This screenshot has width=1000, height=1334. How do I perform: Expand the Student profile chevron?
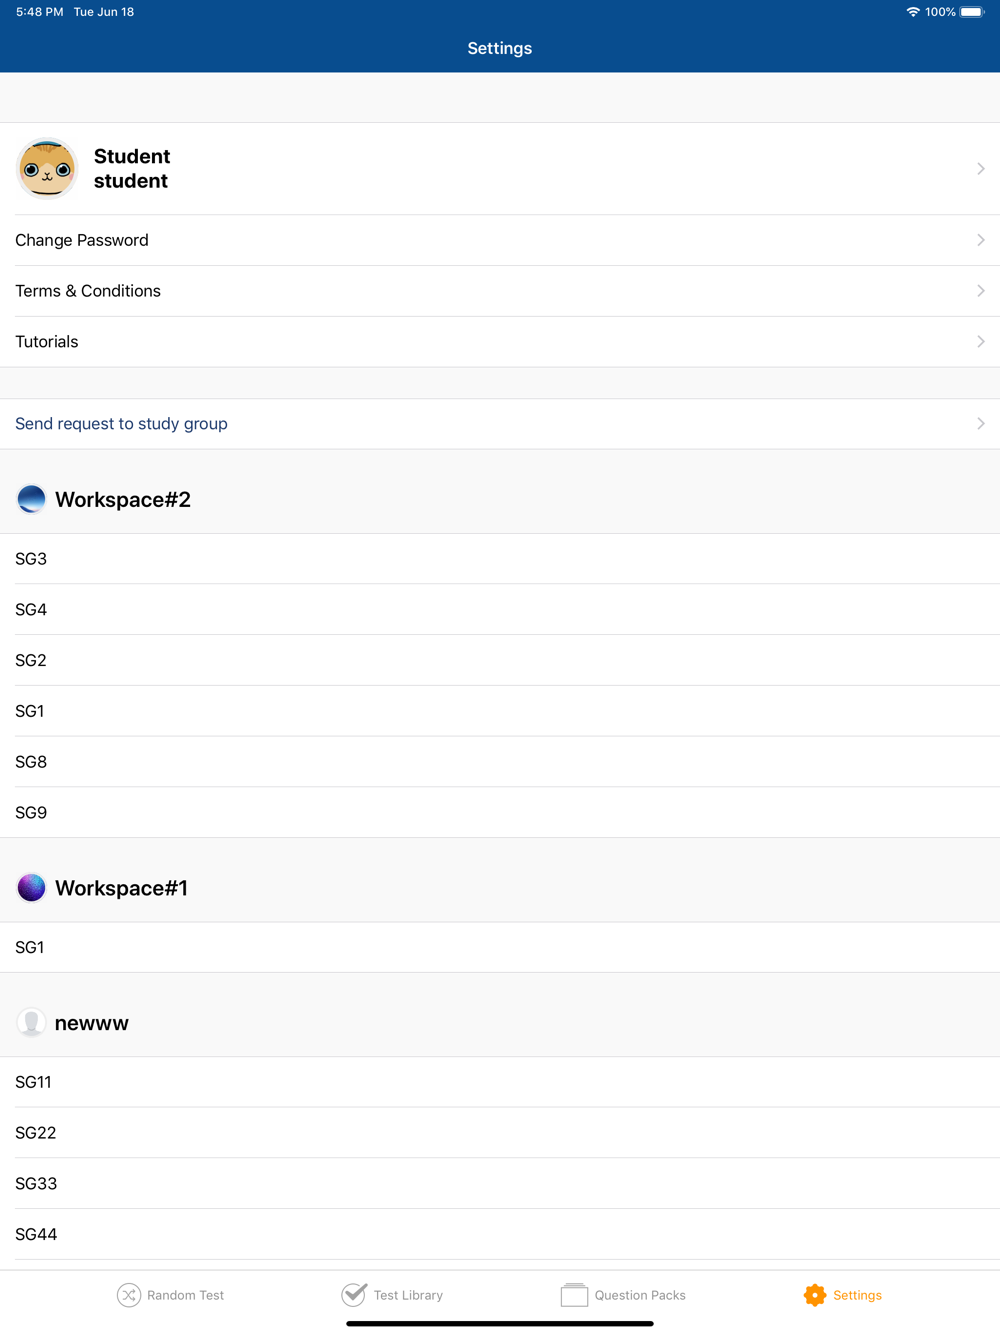(x=981, y=169)
